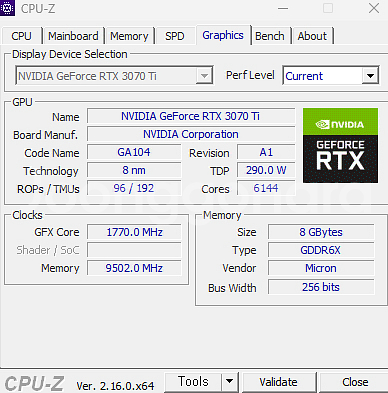Open the Mainboard tab
Viewport: 388px width, 393px height.
pos(73,36)
